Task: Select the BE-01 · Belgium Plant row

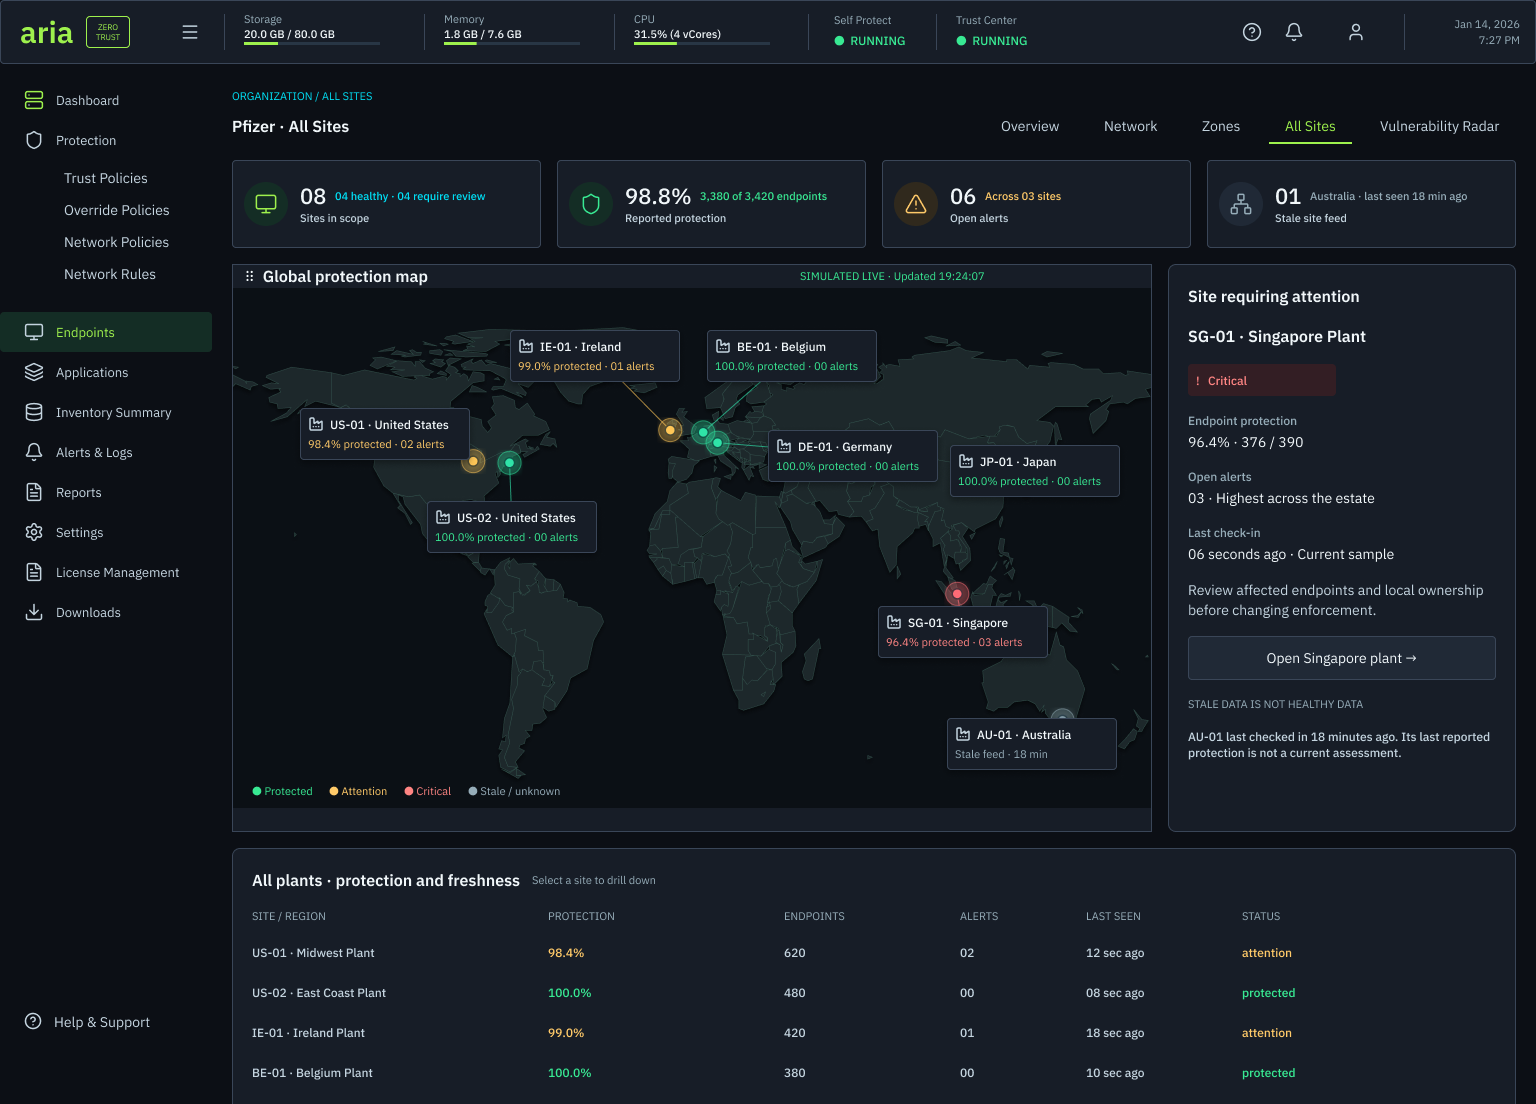Action: click(x=874, y=1073)
